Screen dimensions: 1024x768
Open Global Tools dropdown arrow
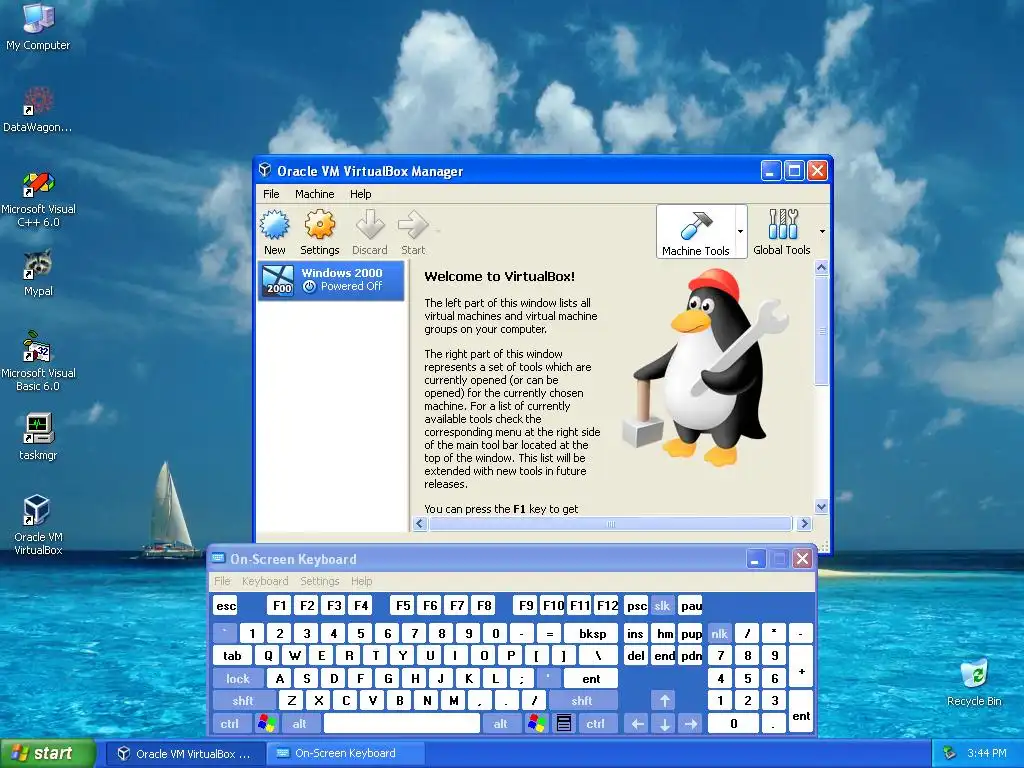click(822, 231)
